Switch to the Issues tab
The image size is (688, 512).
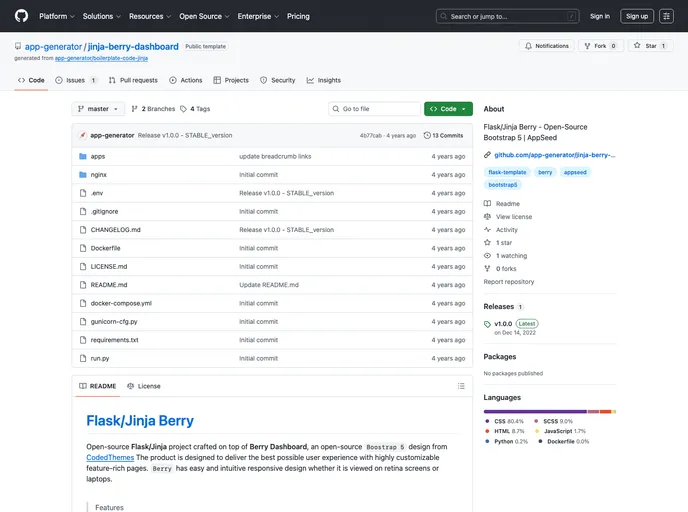pyautogui.click(x=76, y=80)
